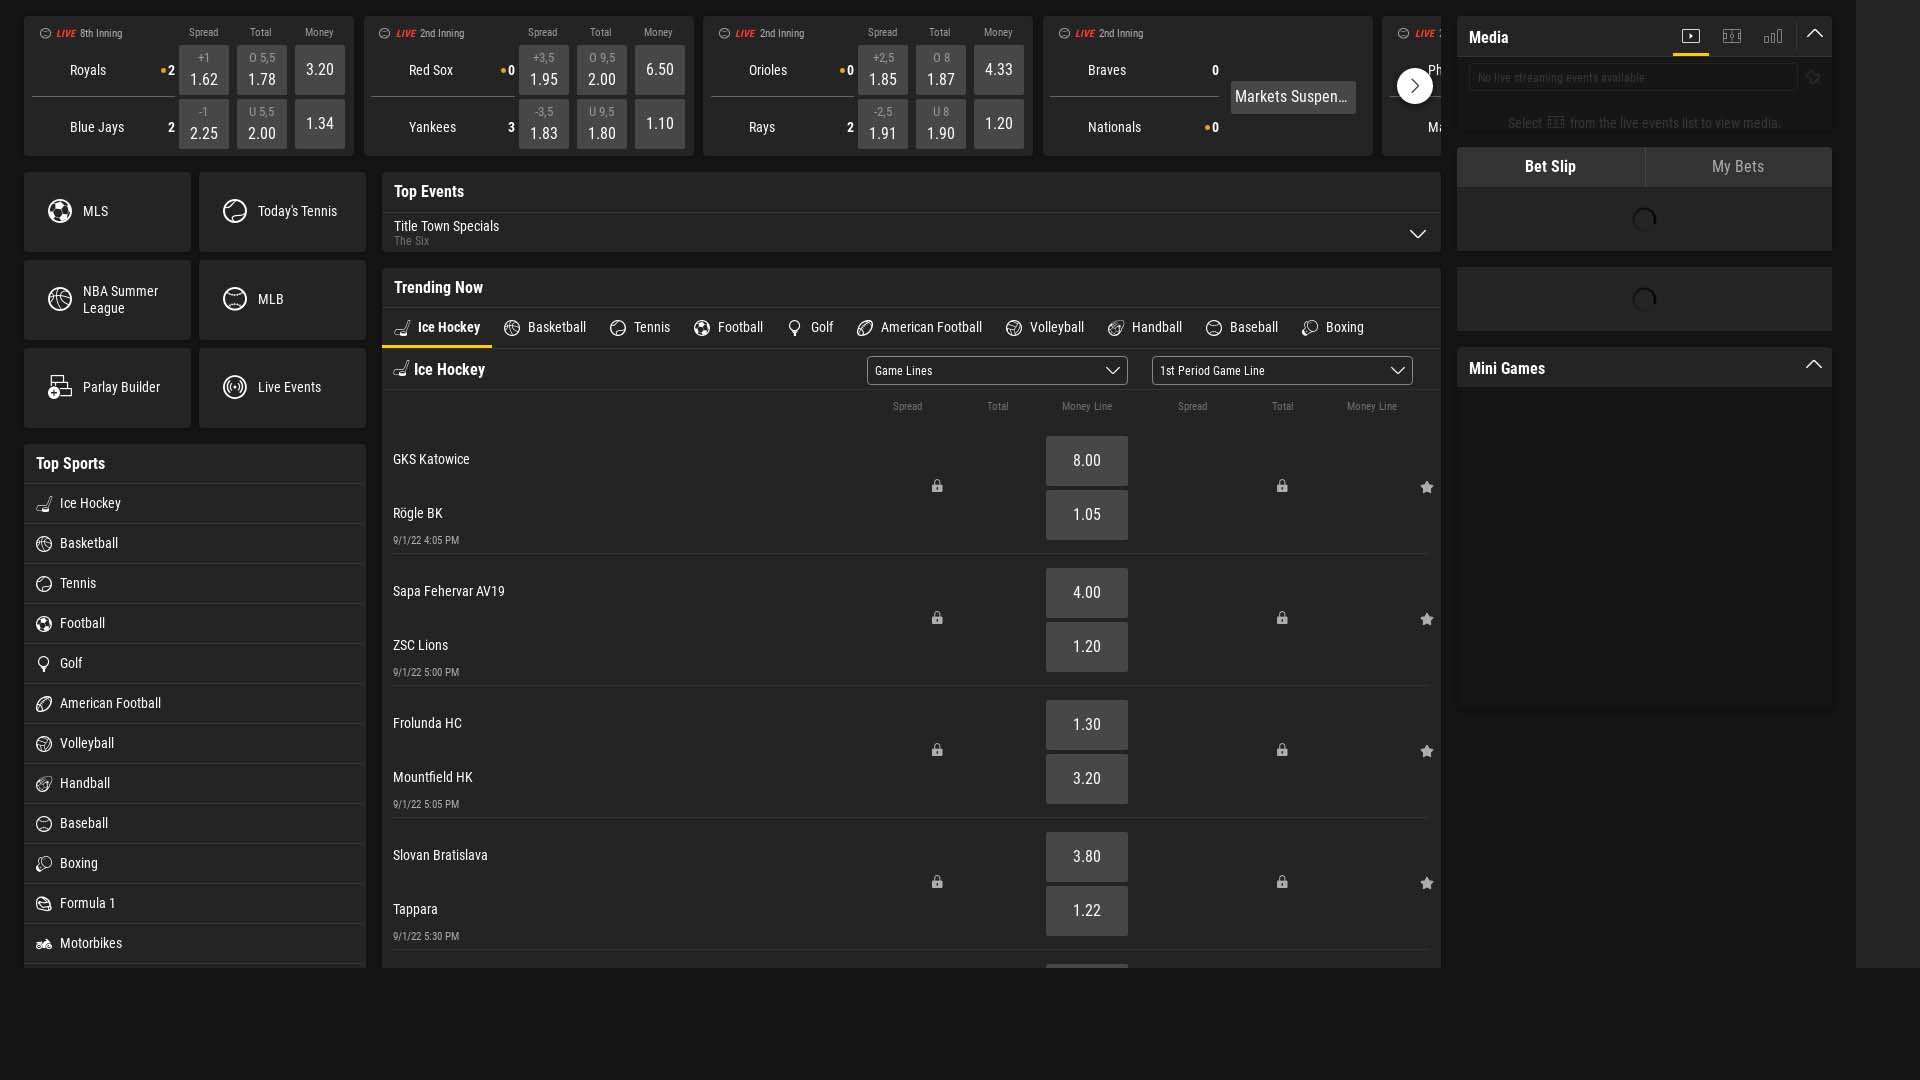
Task: Open the Parlay Builder
Action: [x=107, y=387]
